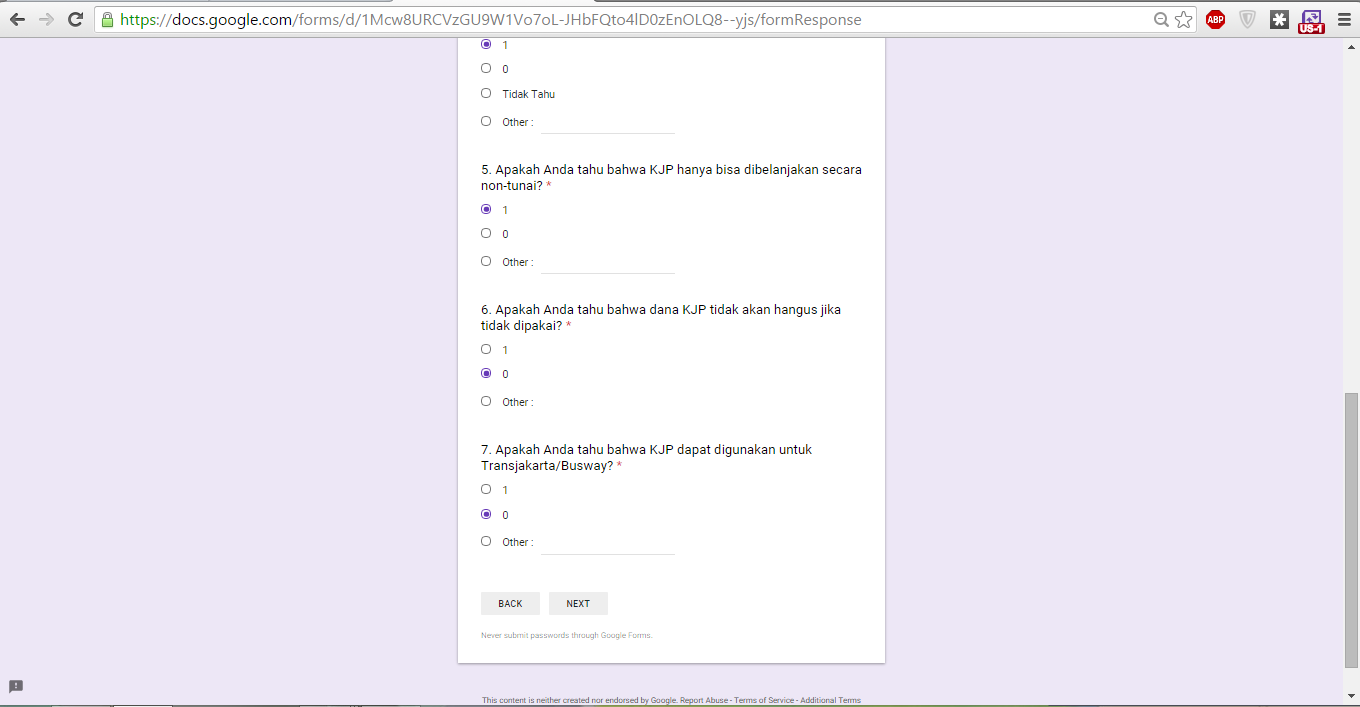
Task: Click the US-1 VPN extension icon
Action: click(x=1311, y=21)
